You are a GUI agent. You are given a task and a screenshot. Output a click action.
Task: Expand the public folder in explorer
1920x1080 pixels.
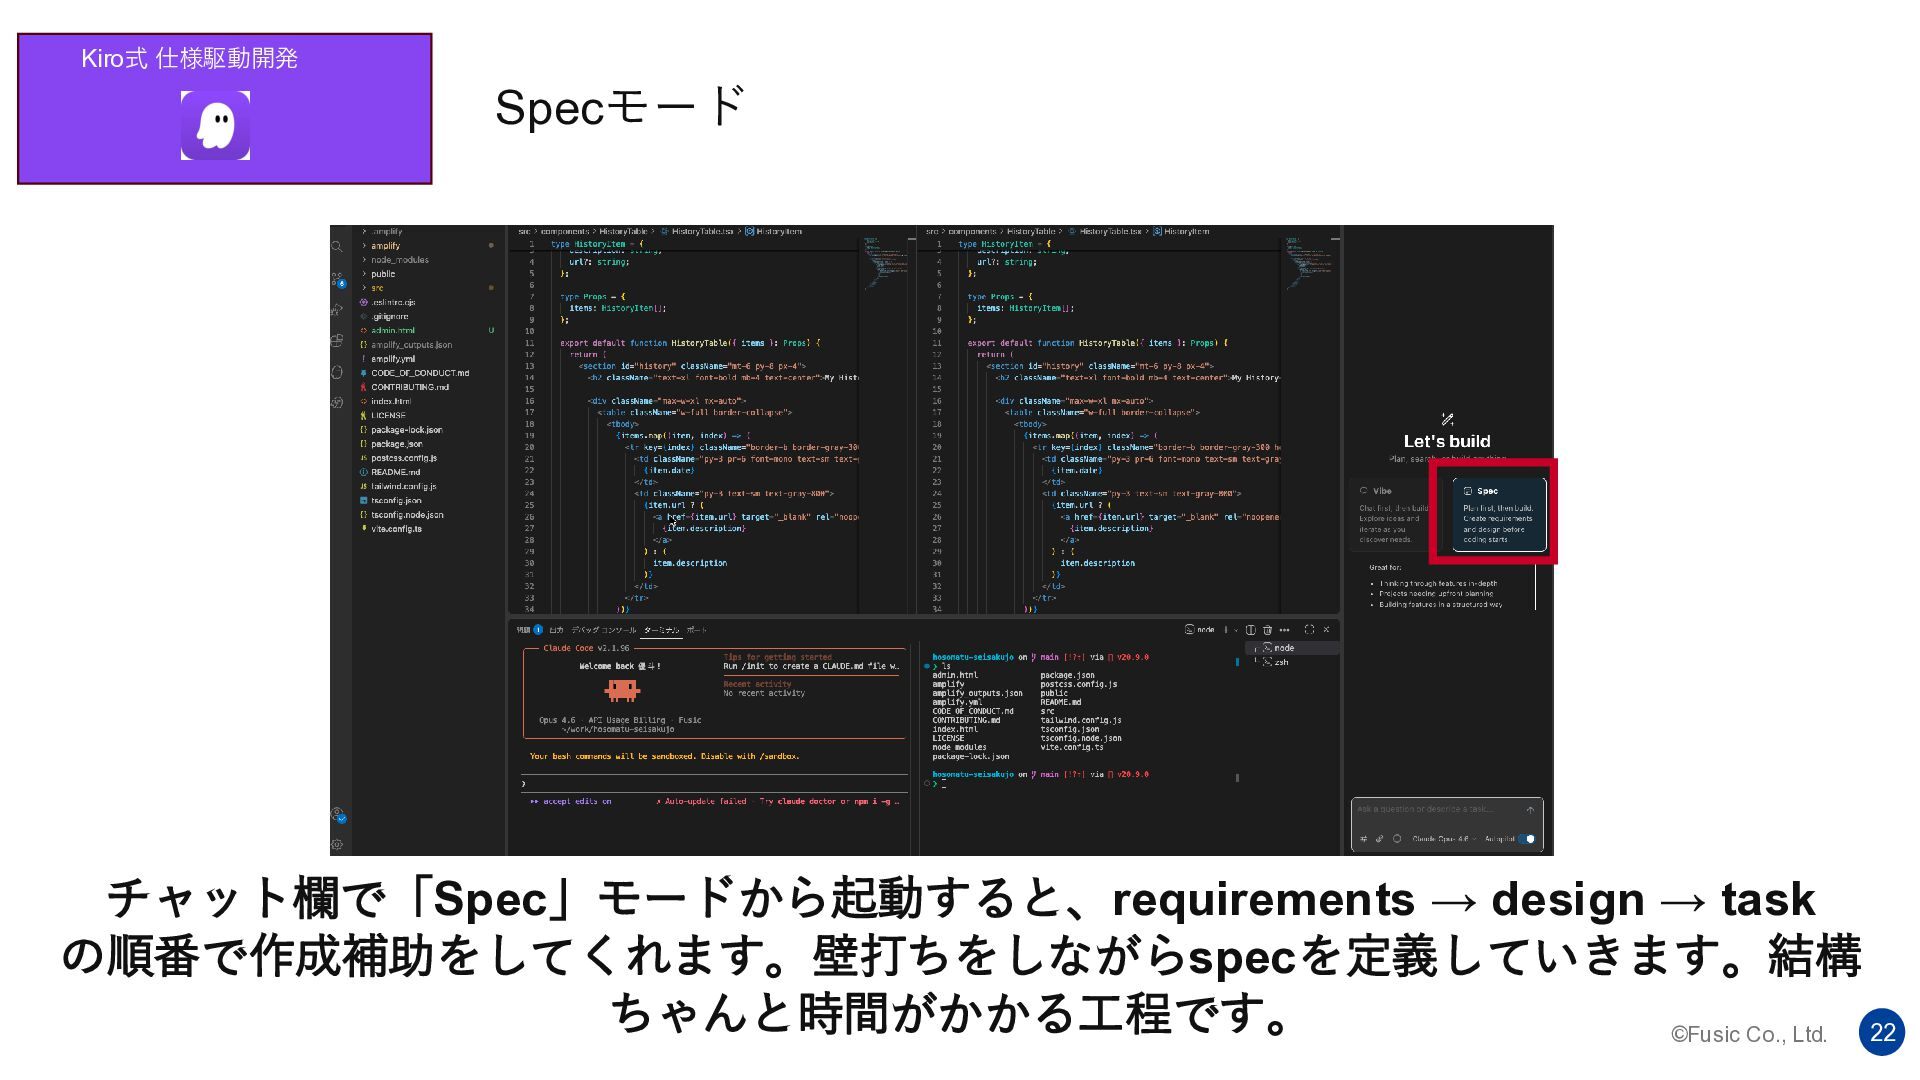[382, 274]
